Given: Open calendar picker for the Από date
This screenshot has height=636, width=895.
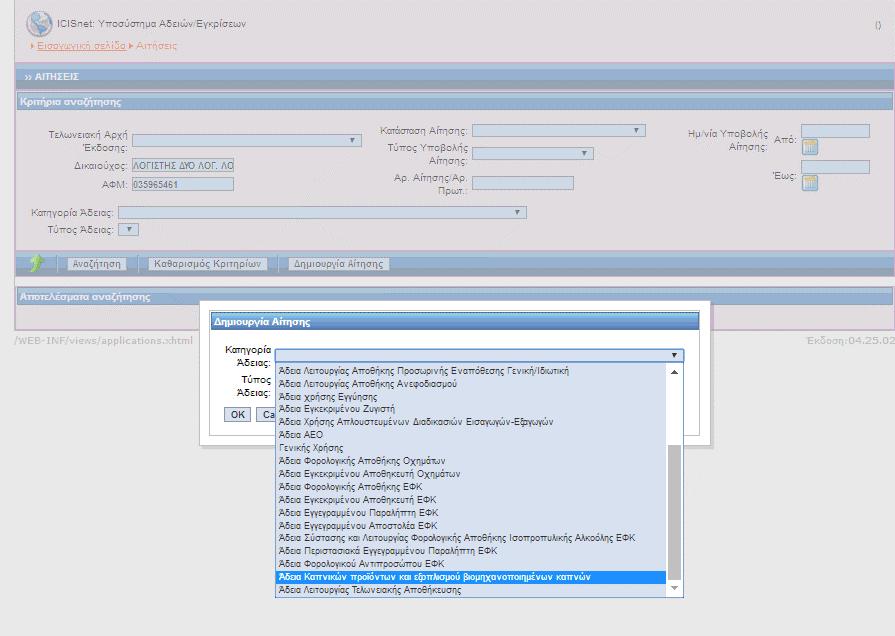Looking at the screenshot, I should coord(809,147).
